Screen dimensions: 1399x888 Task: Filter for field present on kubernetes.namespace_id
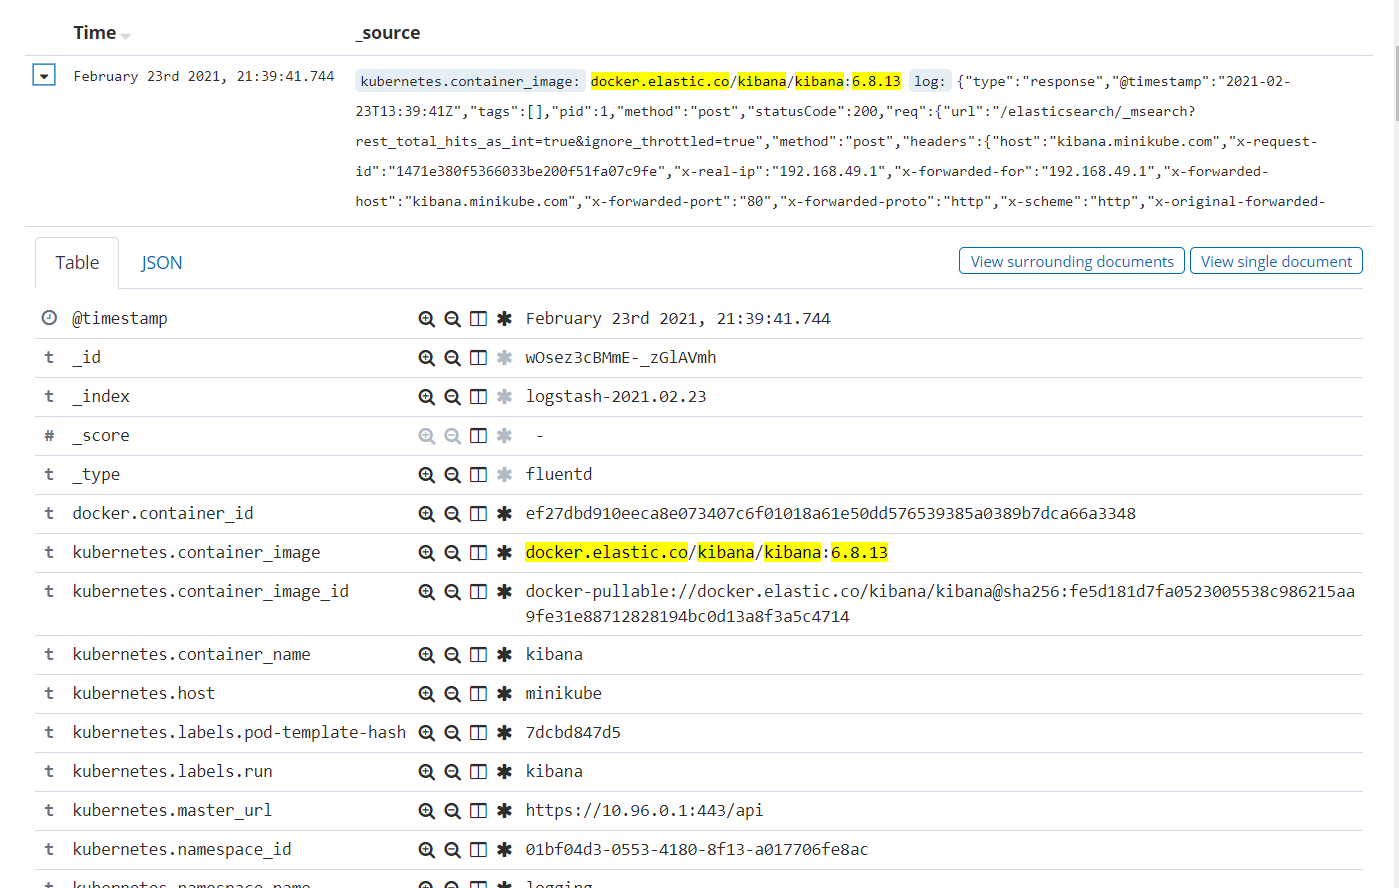coord(505,850)
